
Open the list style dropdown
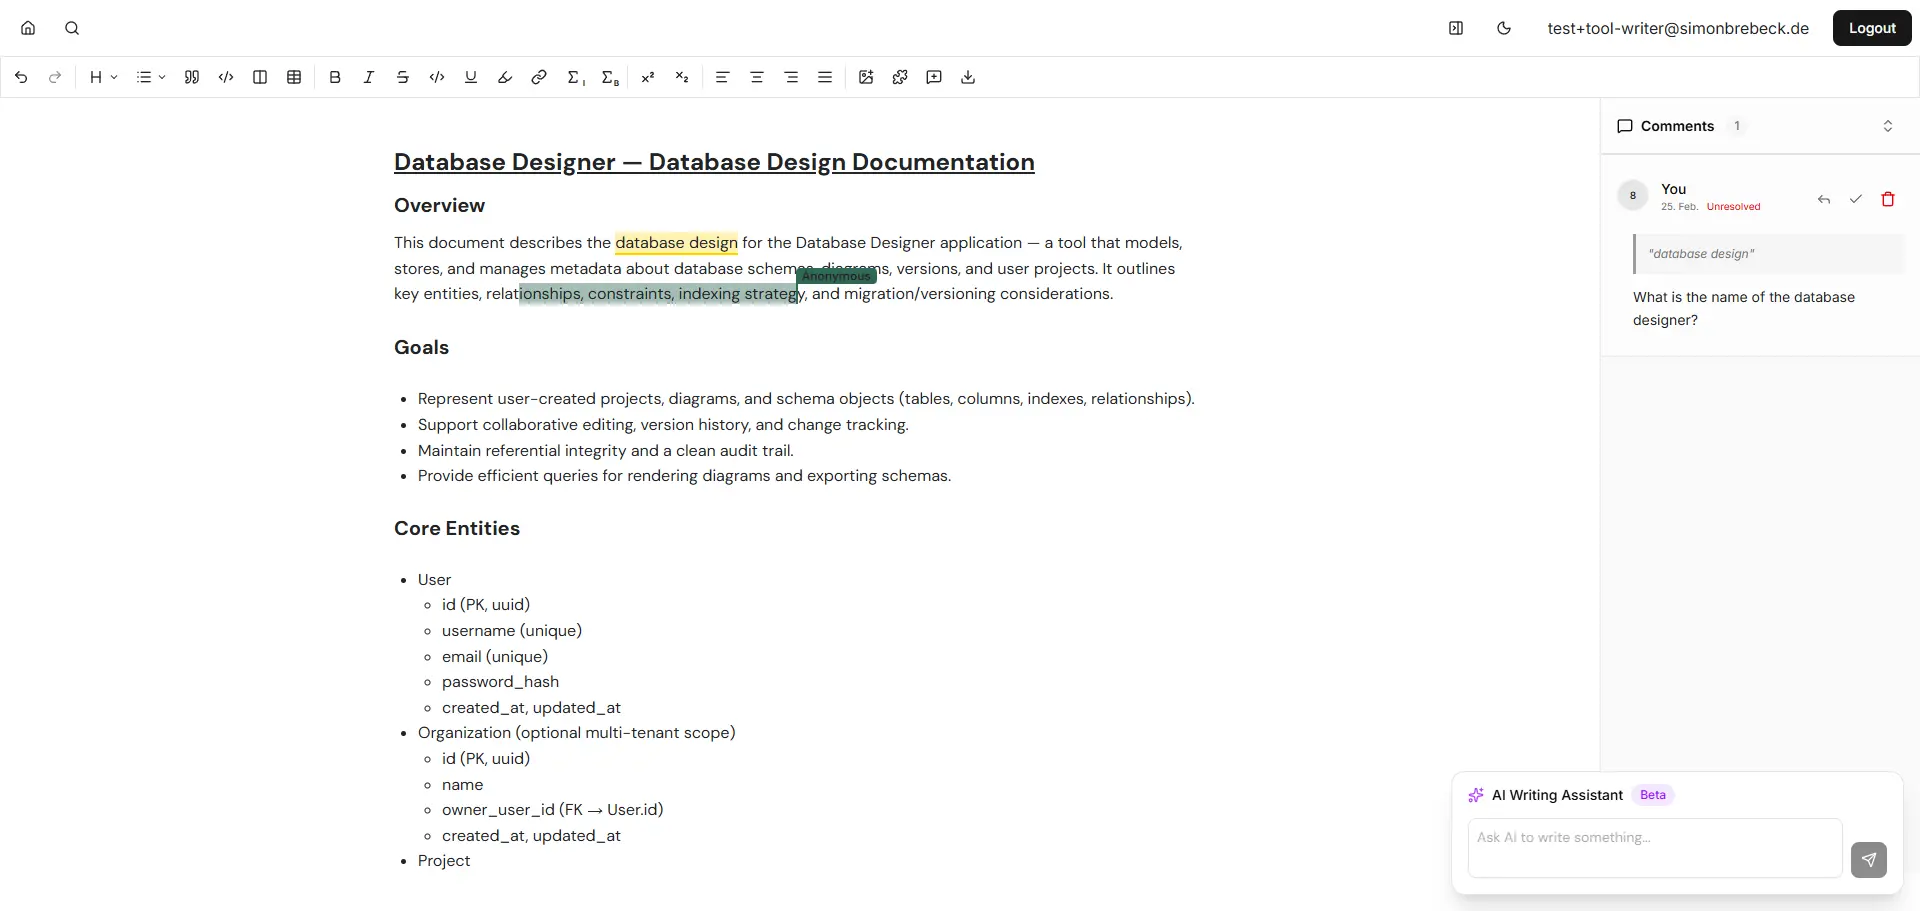pyautogui.click(x=151, y=77)
